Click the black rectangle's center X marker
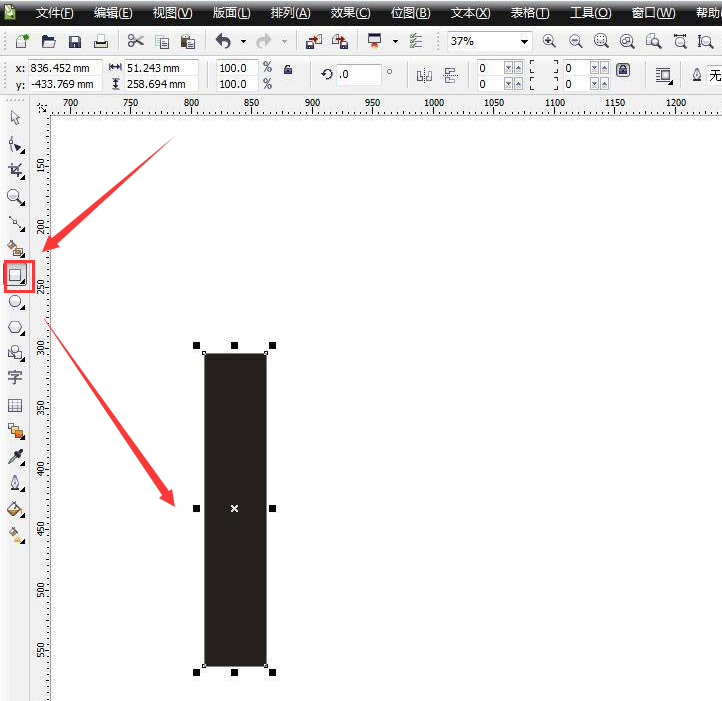This screenshot has width=722, height=701. (234, 508)
